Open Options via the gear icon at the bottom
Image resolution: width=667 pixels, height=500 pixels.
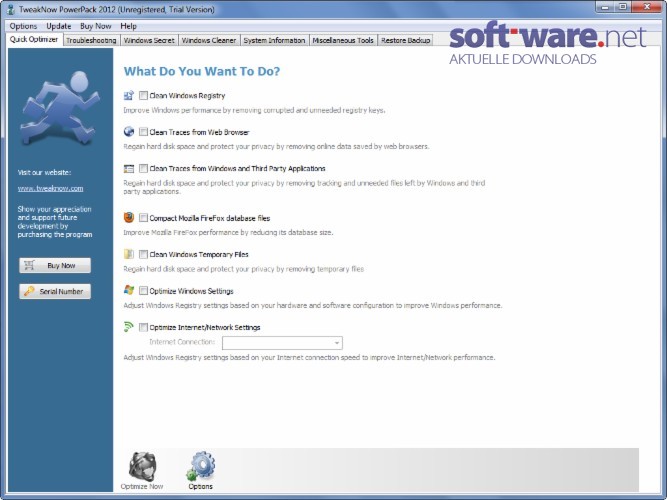tap(201, 466)
